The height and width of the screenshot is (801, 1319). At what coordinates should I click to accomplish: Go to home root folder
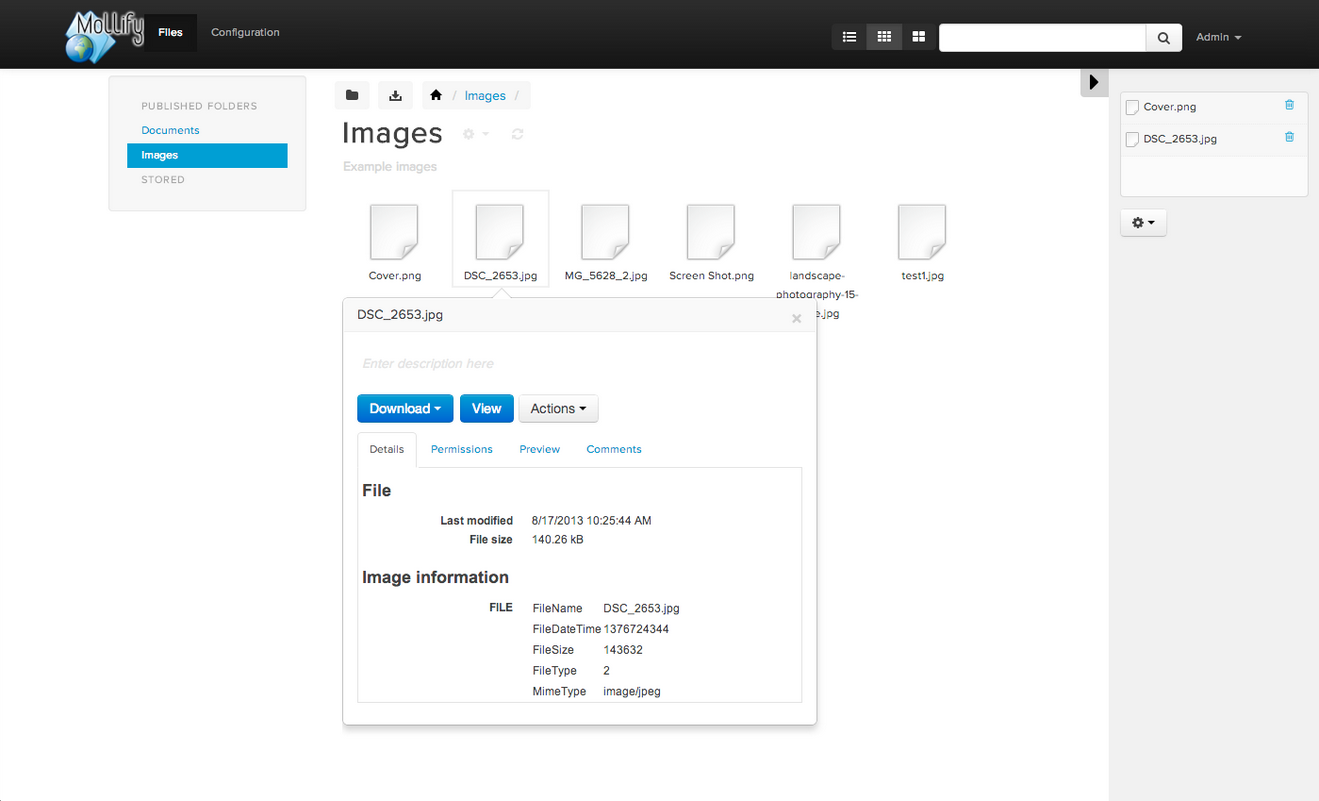click(x=436, y=95)
